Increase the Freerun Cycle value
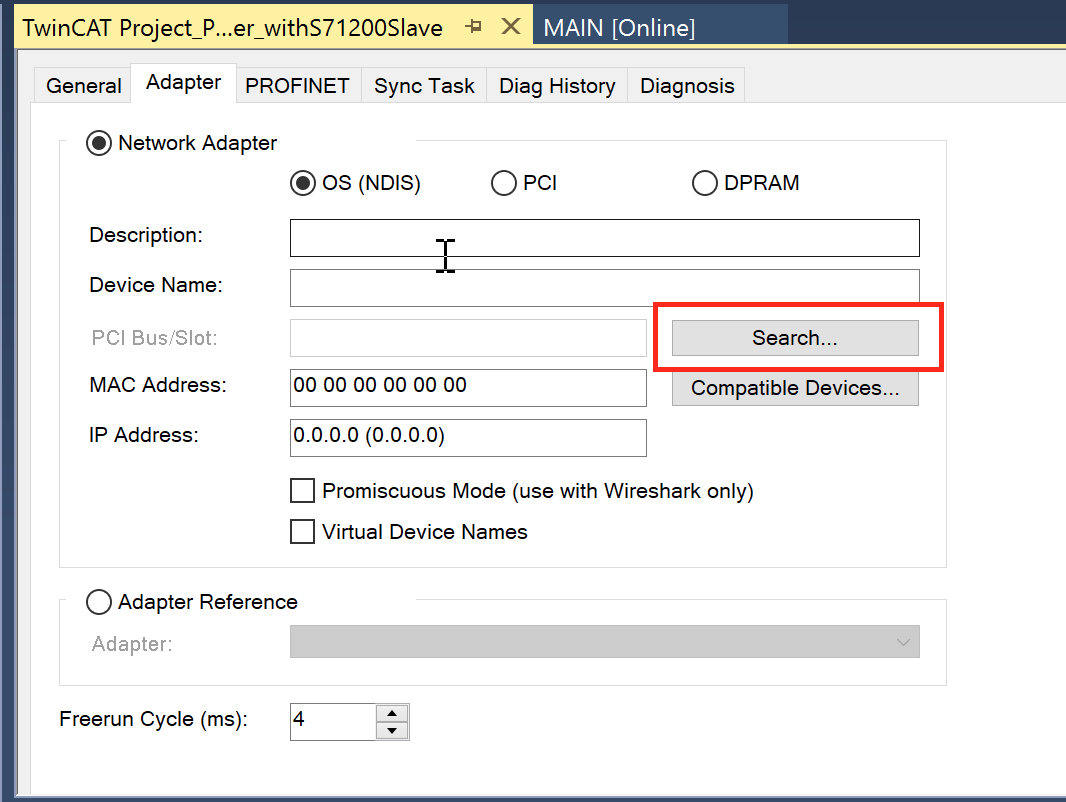 (x=392, y=713)
